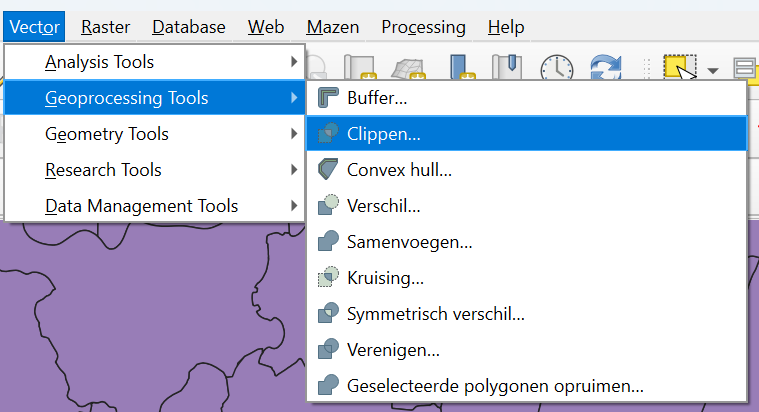Click the Kruising icon
This screenshot has height=412, width=759.
pos(329,277)
